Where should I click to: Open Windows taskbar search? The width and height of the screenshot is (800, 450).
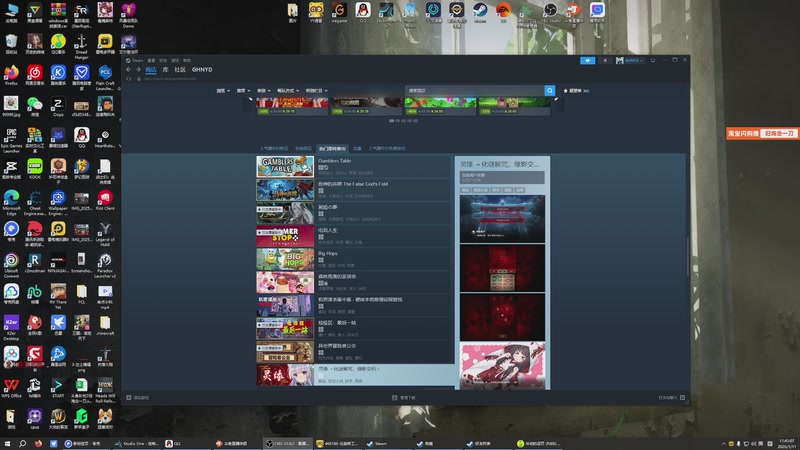22,444
